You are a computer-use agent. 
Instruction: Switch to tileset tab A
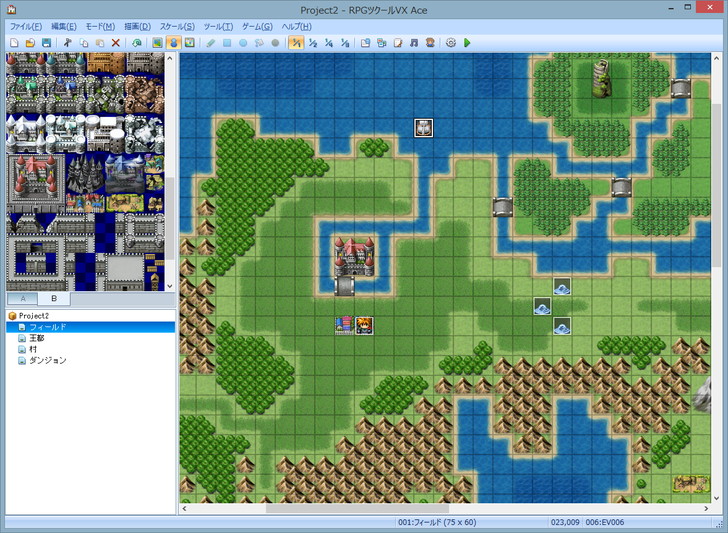(23, 299)
